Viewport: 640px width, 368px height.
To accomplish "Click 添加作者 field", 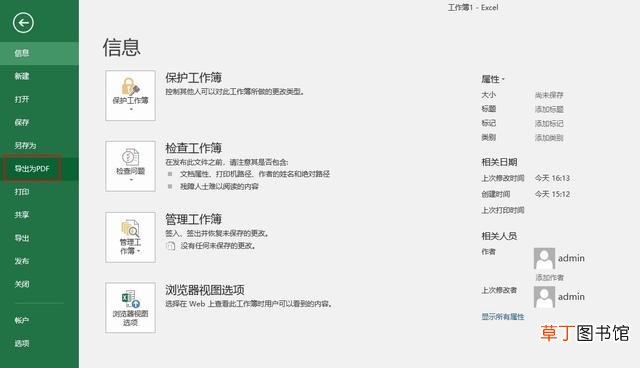I will point(549,277).
